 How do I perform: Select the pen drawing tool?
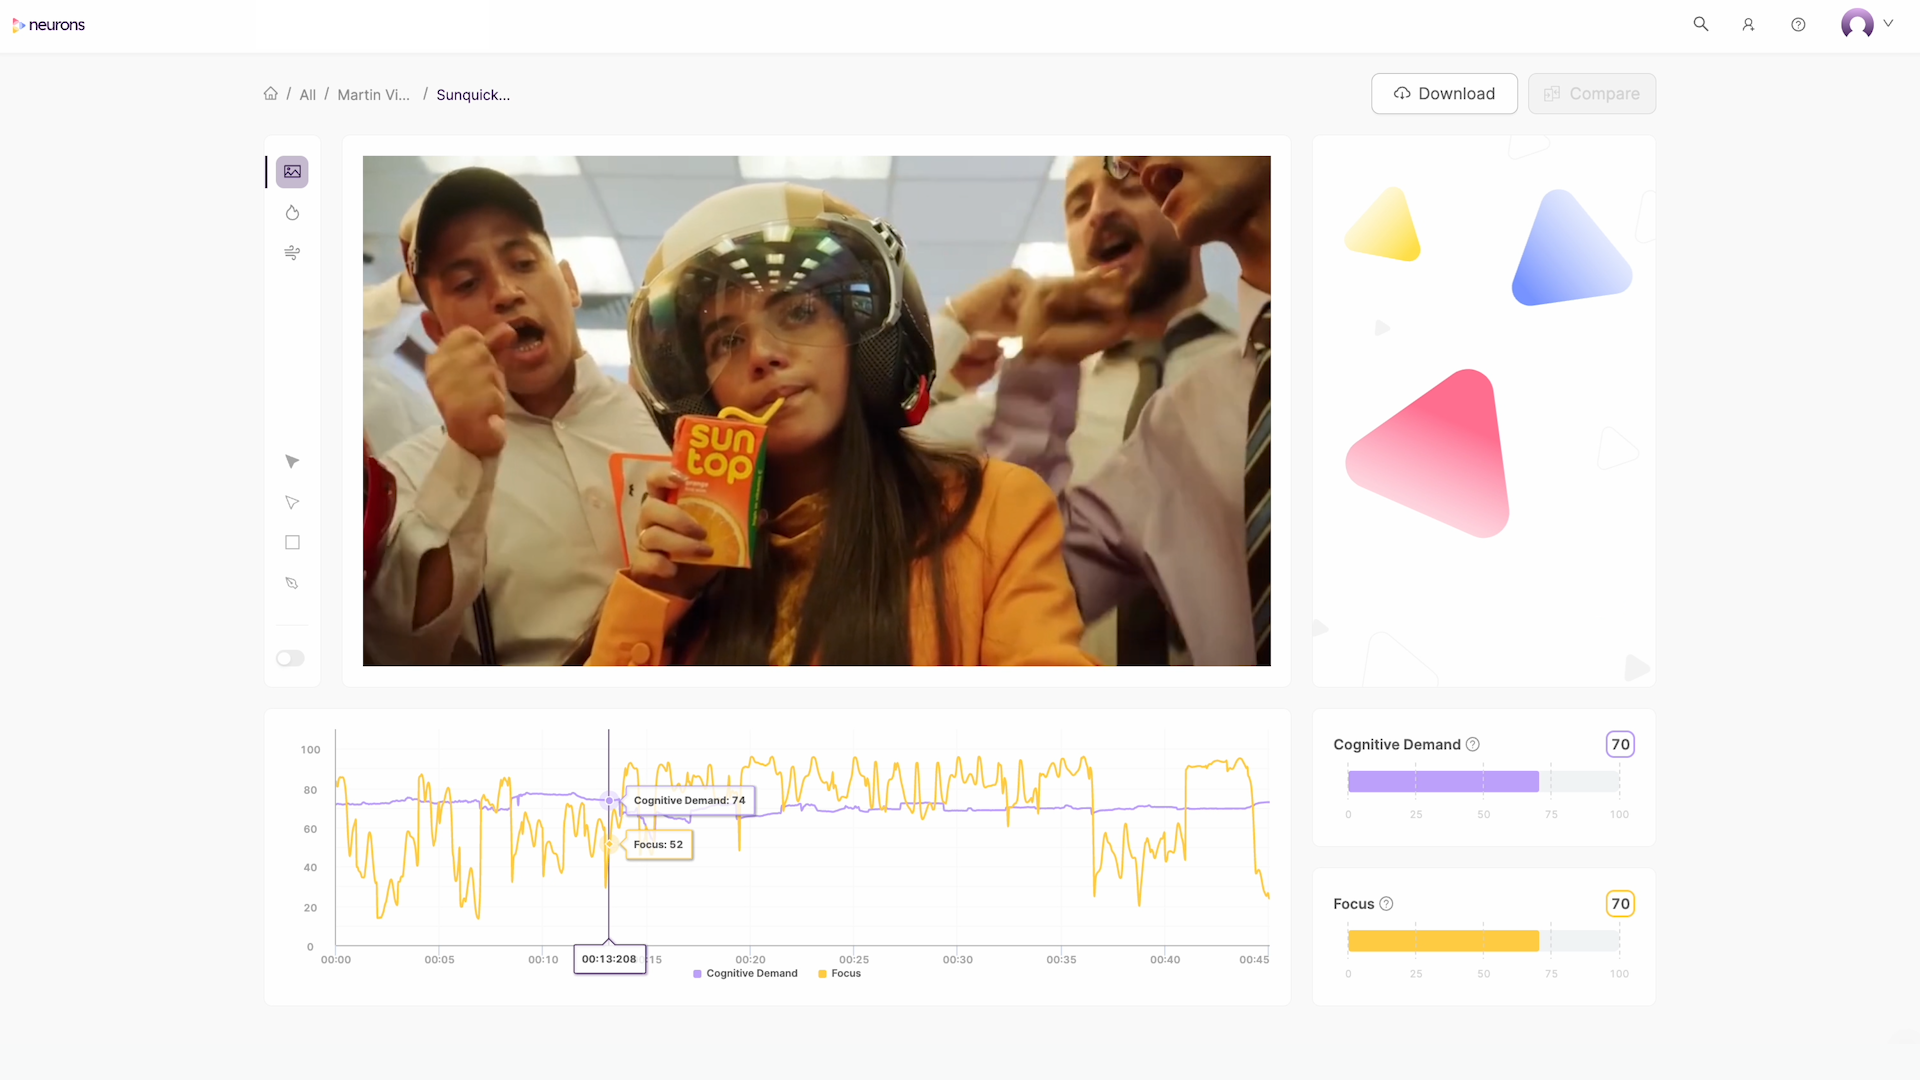[292, 583]
